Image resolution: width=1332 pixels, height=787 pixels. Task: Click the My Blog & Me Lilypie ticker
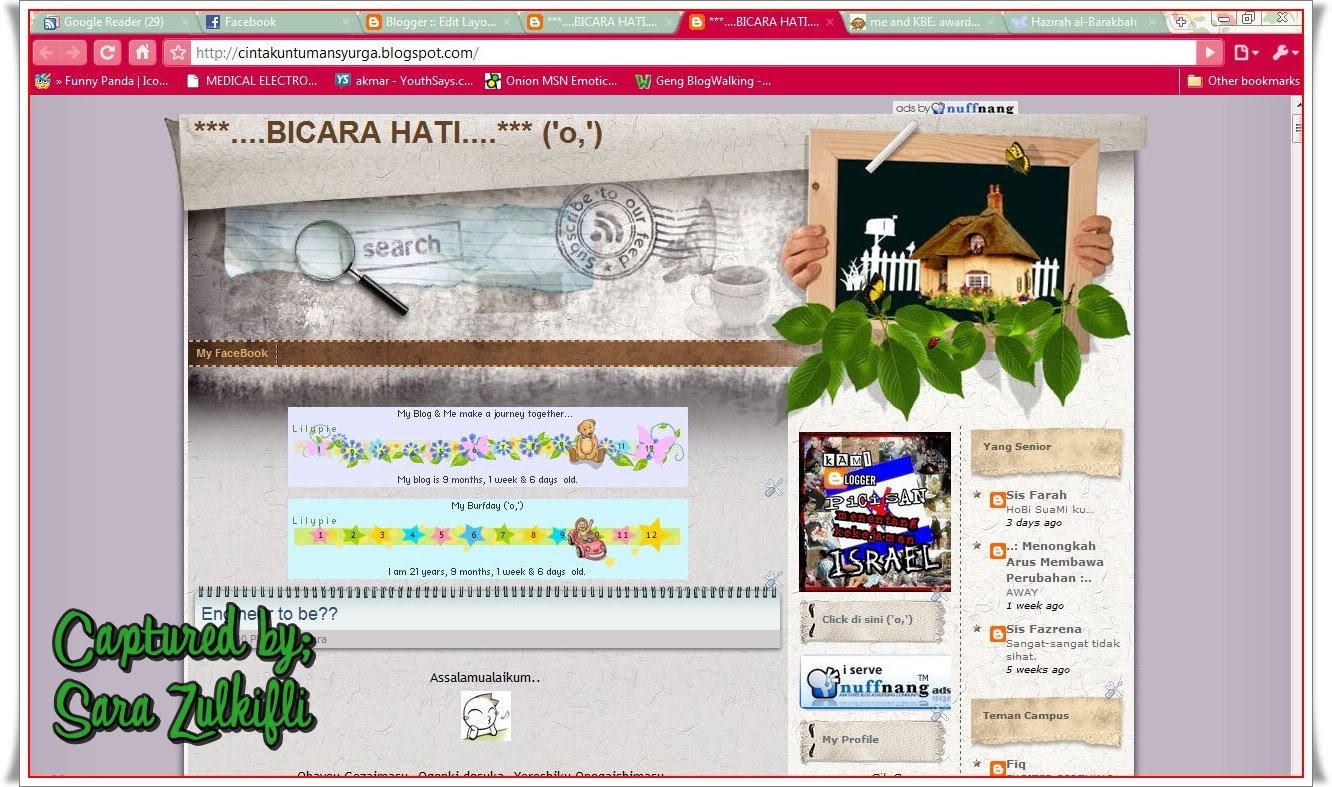pos(488,447)
